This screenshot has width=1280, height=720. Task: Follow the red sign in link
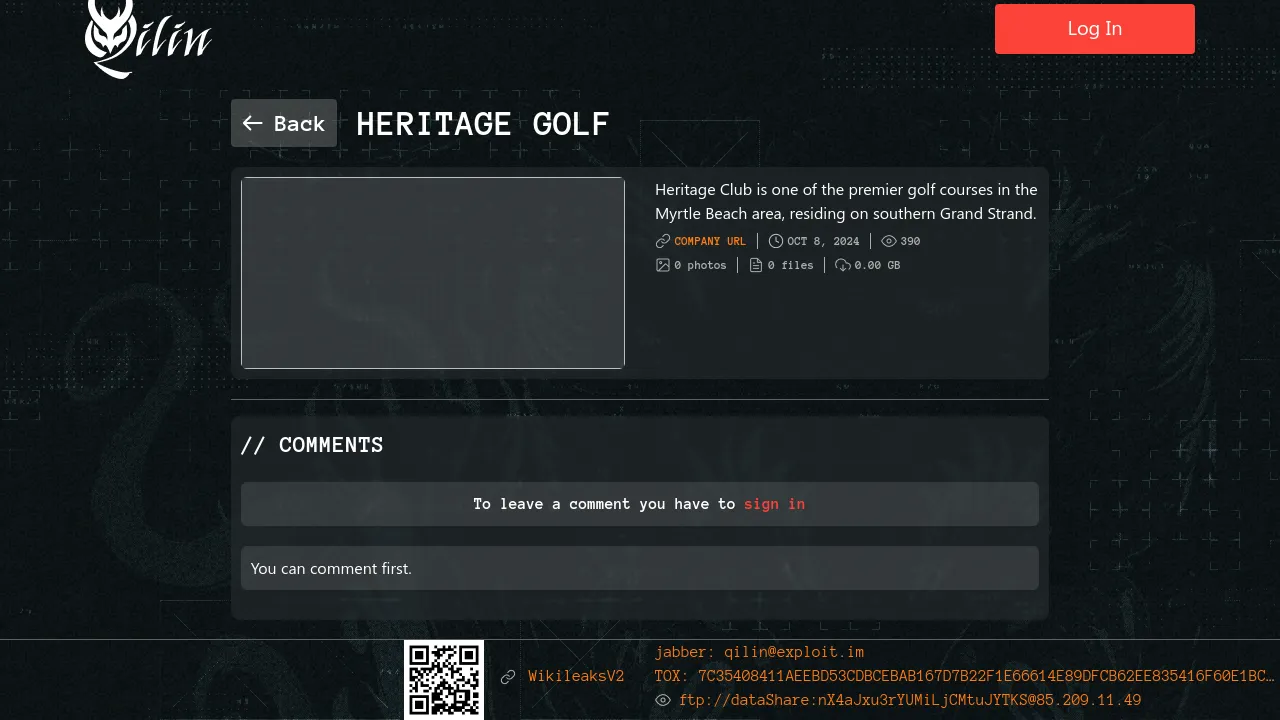(774, 504)
